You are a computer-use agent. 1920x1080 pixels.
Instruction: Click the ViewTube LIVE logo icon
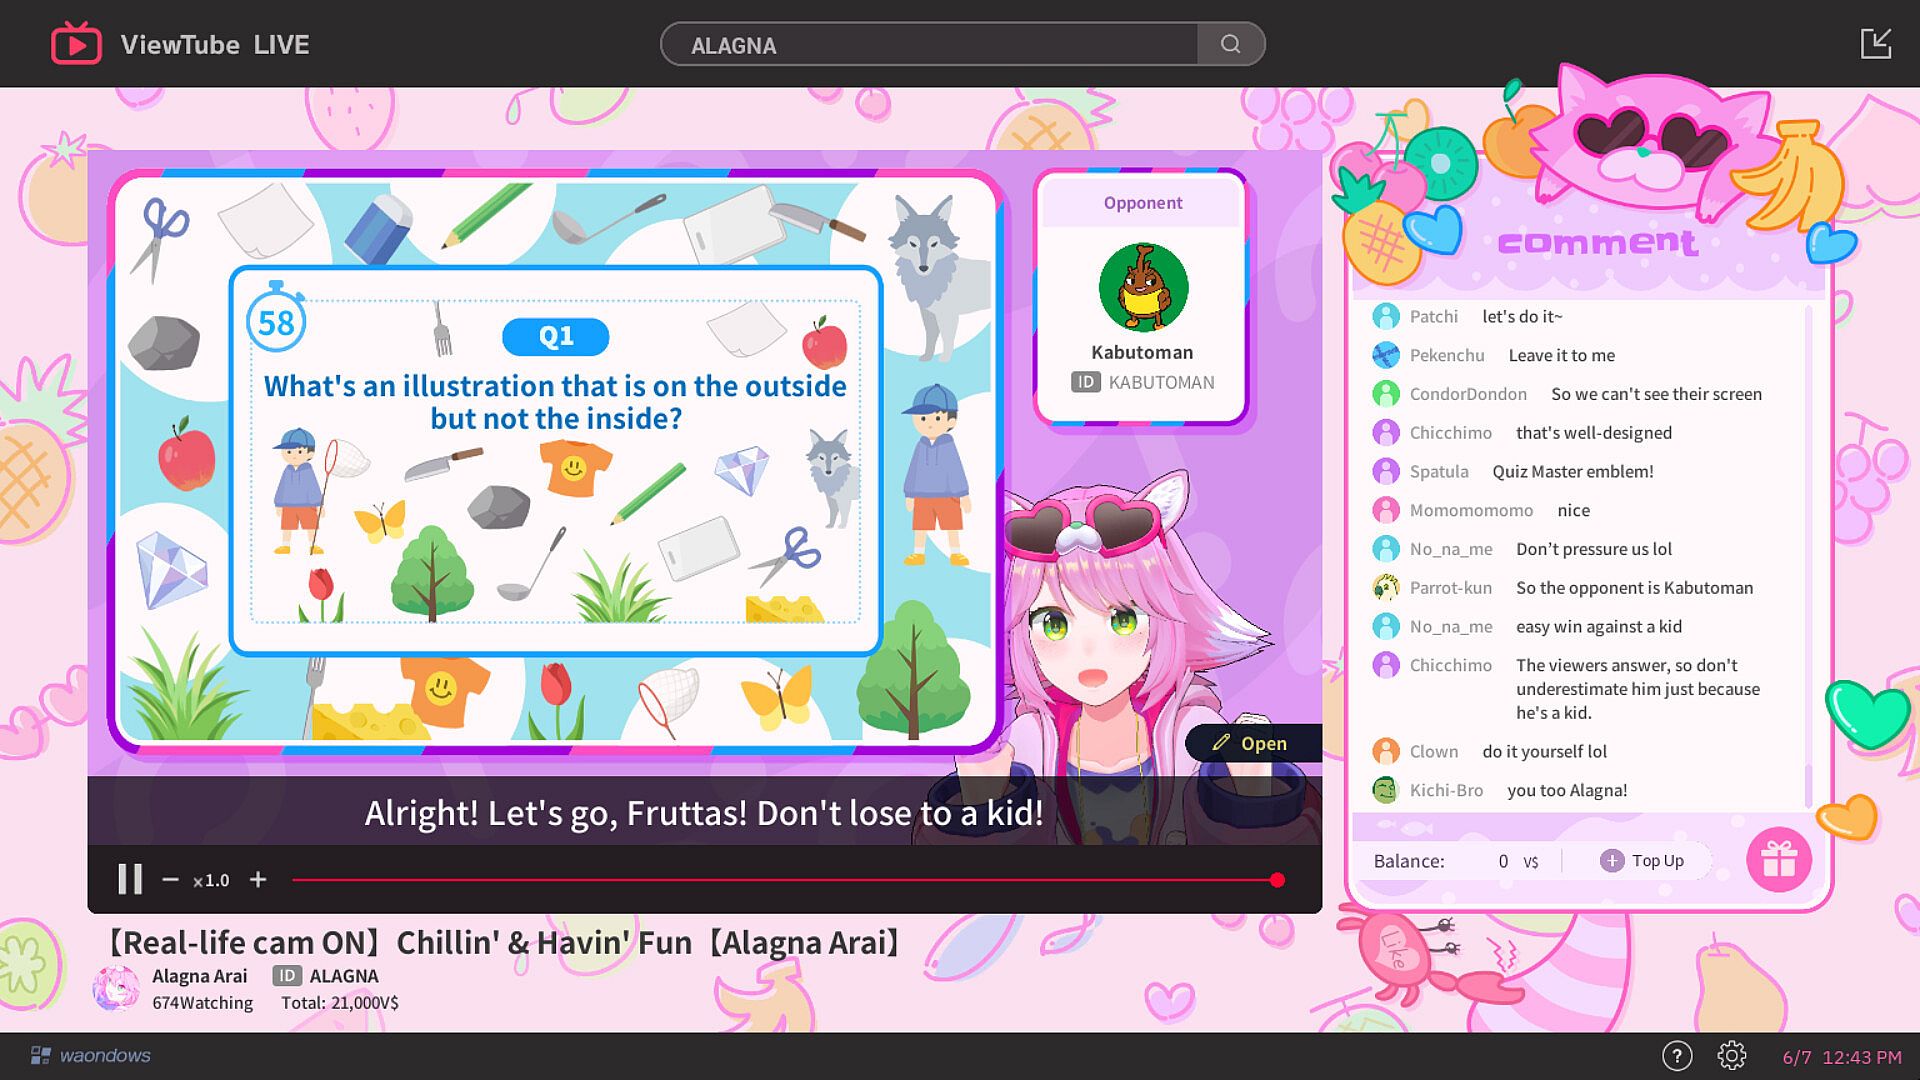point(76,44)
